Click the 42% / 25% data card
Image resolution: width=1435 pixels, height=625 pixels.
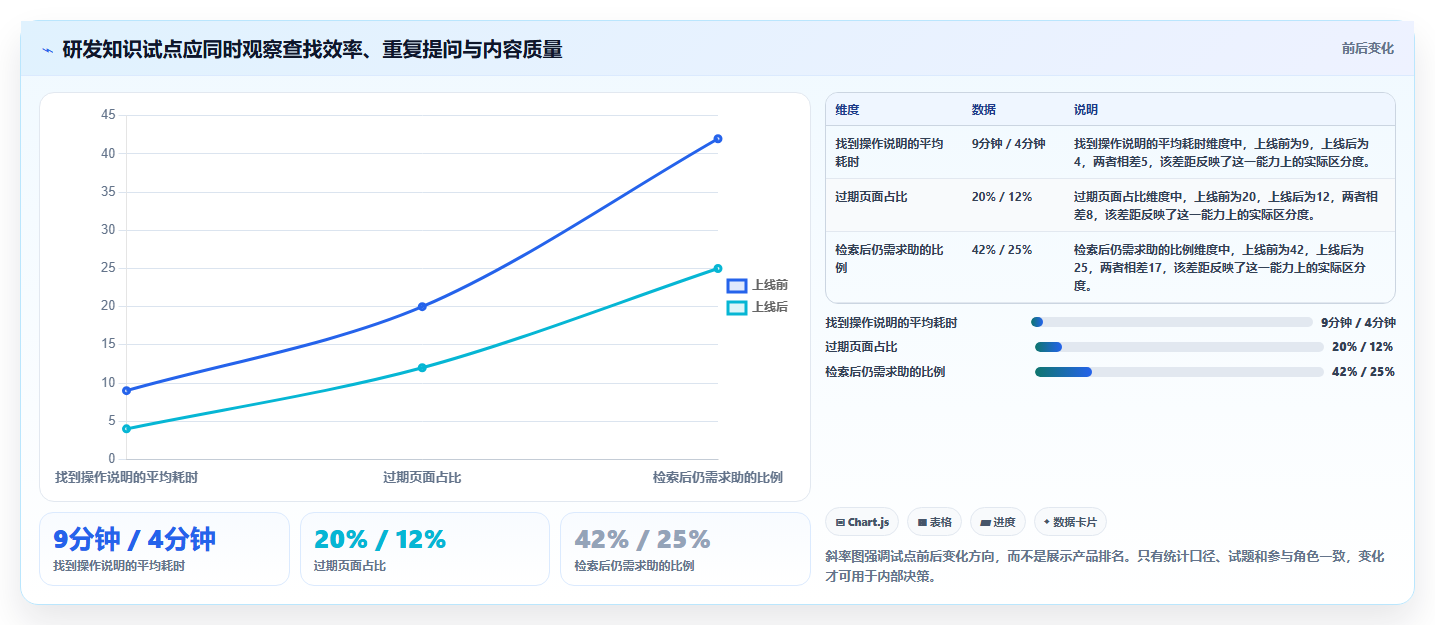point(685,549)
